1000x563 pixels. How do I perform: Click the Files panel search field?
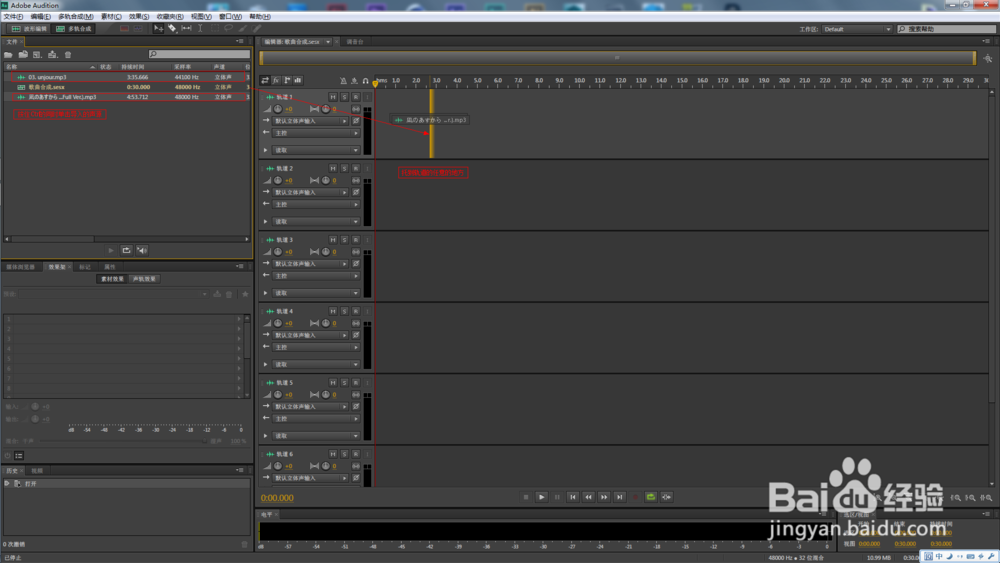(x=199, y=54)
